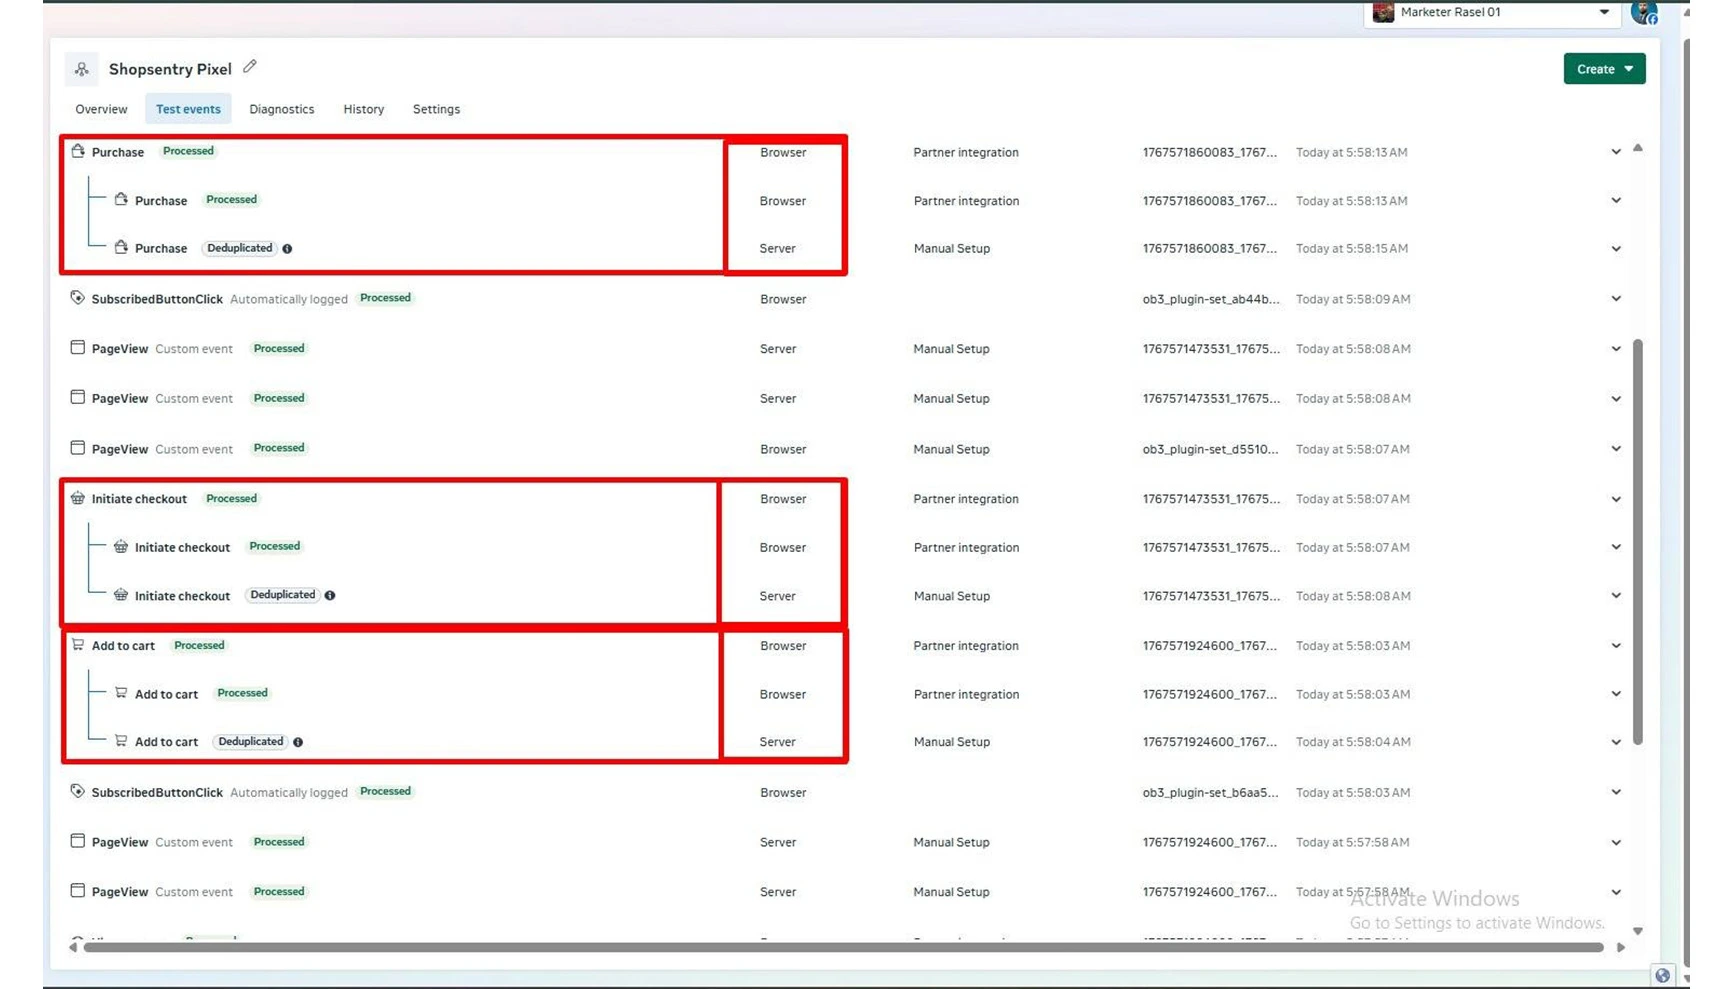Viewport: 1733px width, 989px height.
Task: Click the pixel dataset icon left of Shopsentry Pixel
Action: 82,69
